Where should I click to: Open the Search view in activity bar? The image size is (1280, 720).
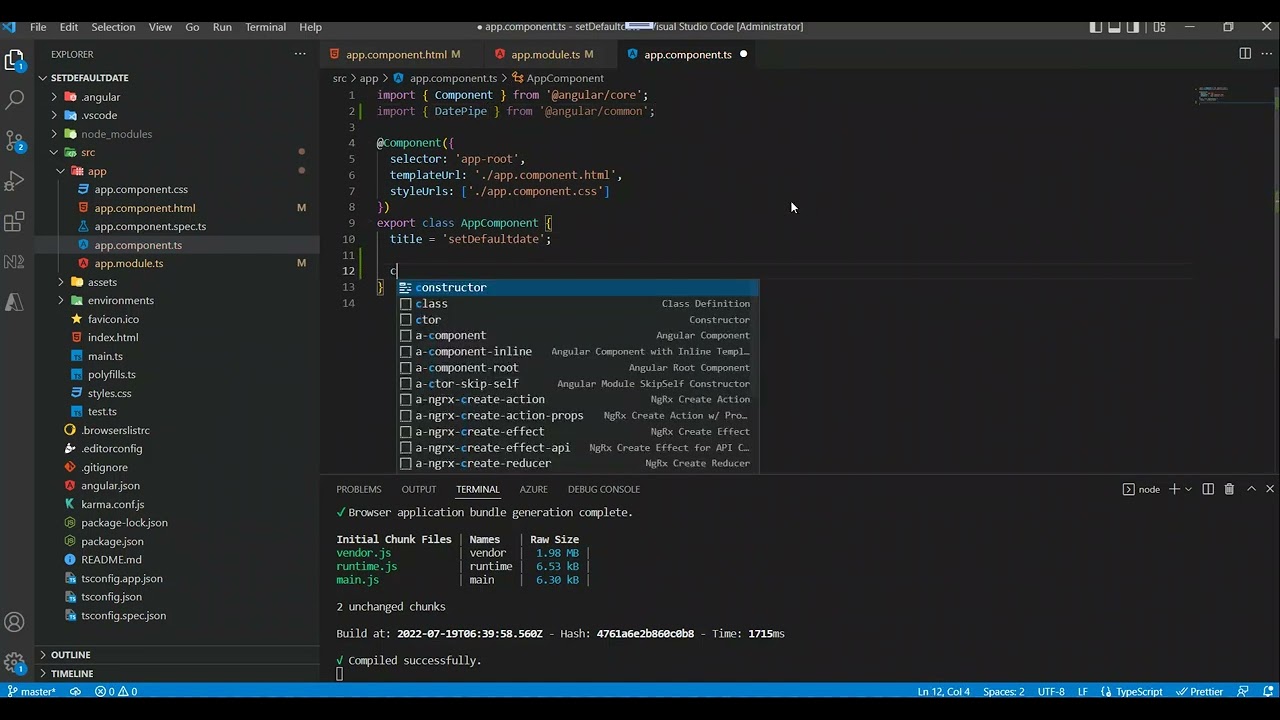[x=15, y=100]
